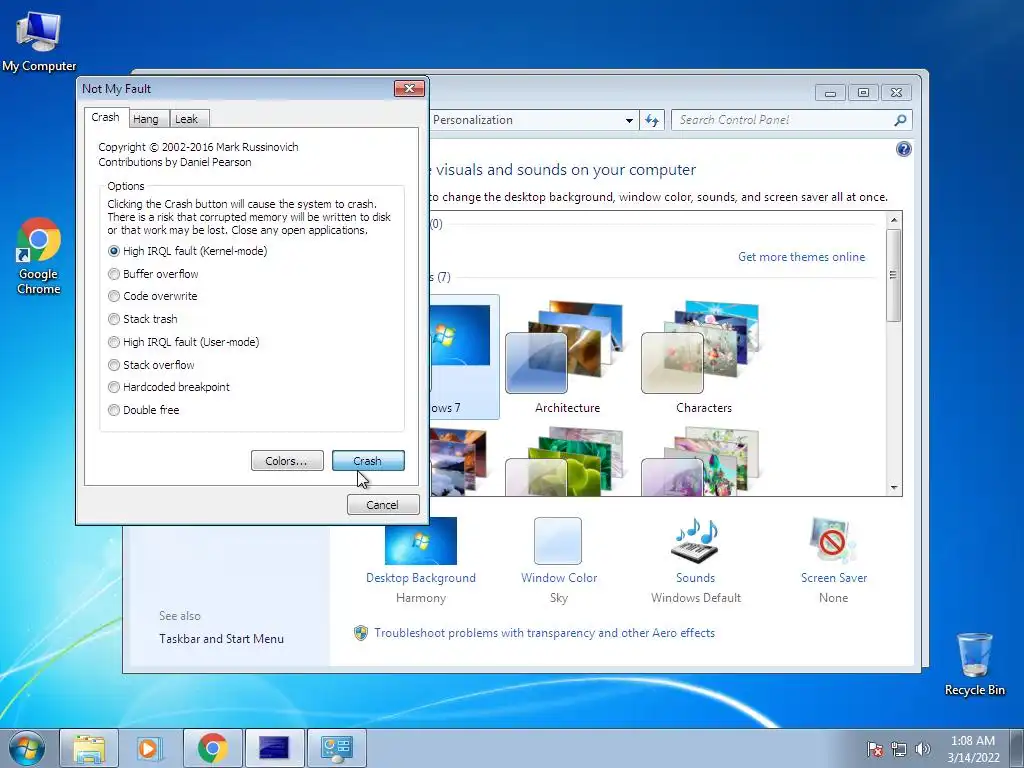Click the Personalization breadcrumb text
Image resolution: width=1024 pixels, height=768 pixels.
[x=473, y=120]
